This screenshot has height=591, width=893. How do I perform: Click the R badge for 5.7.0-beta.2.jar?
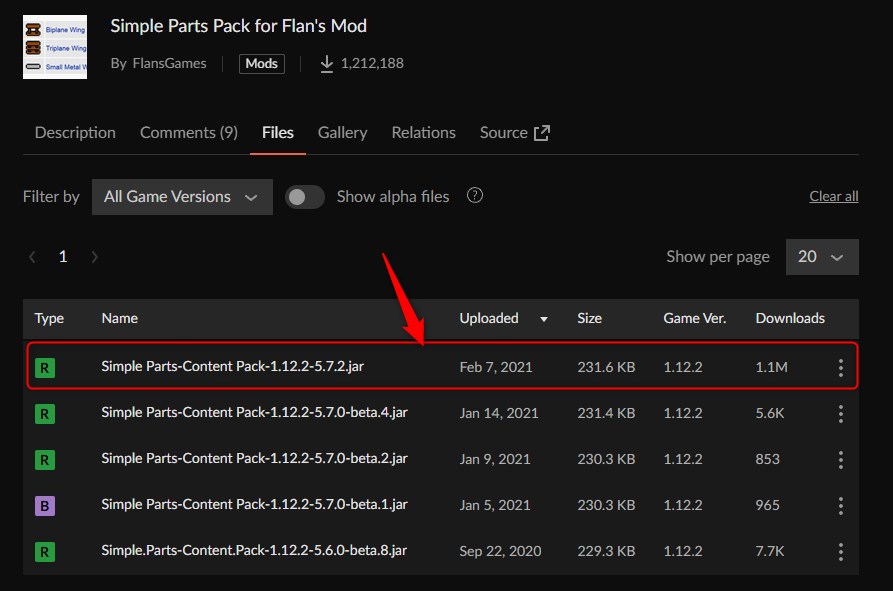(45, 459)
